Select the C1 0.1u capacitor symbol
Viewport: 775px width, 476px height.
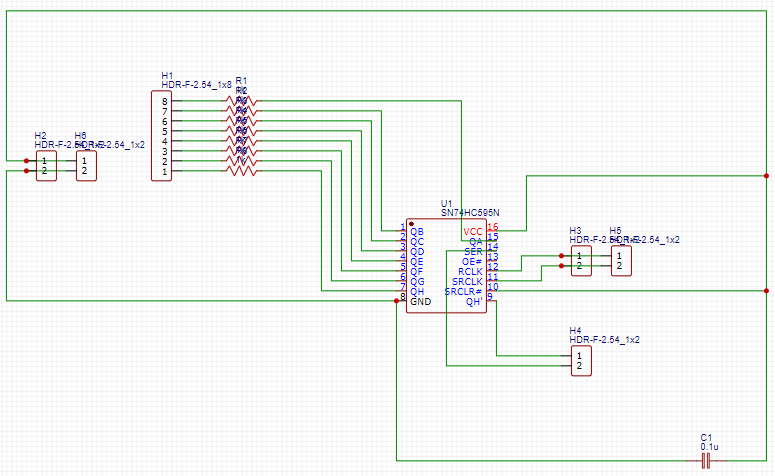(706, 461)
